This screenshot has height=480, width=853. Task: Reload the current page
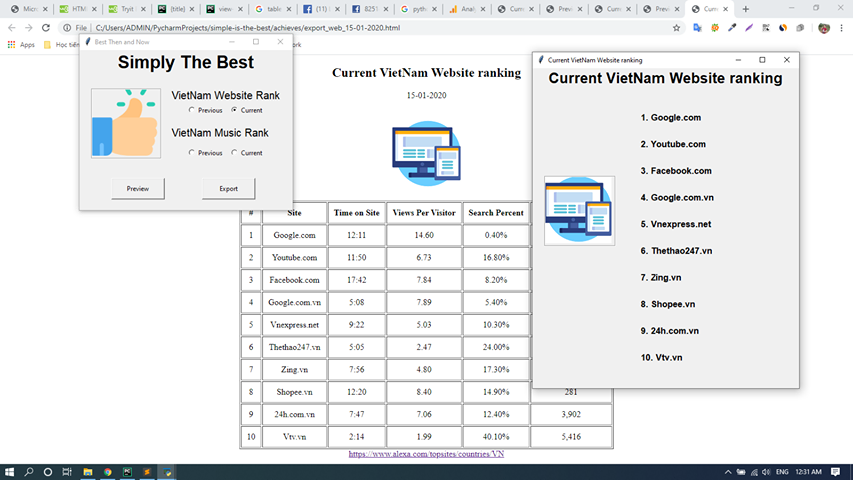[46, 28]
